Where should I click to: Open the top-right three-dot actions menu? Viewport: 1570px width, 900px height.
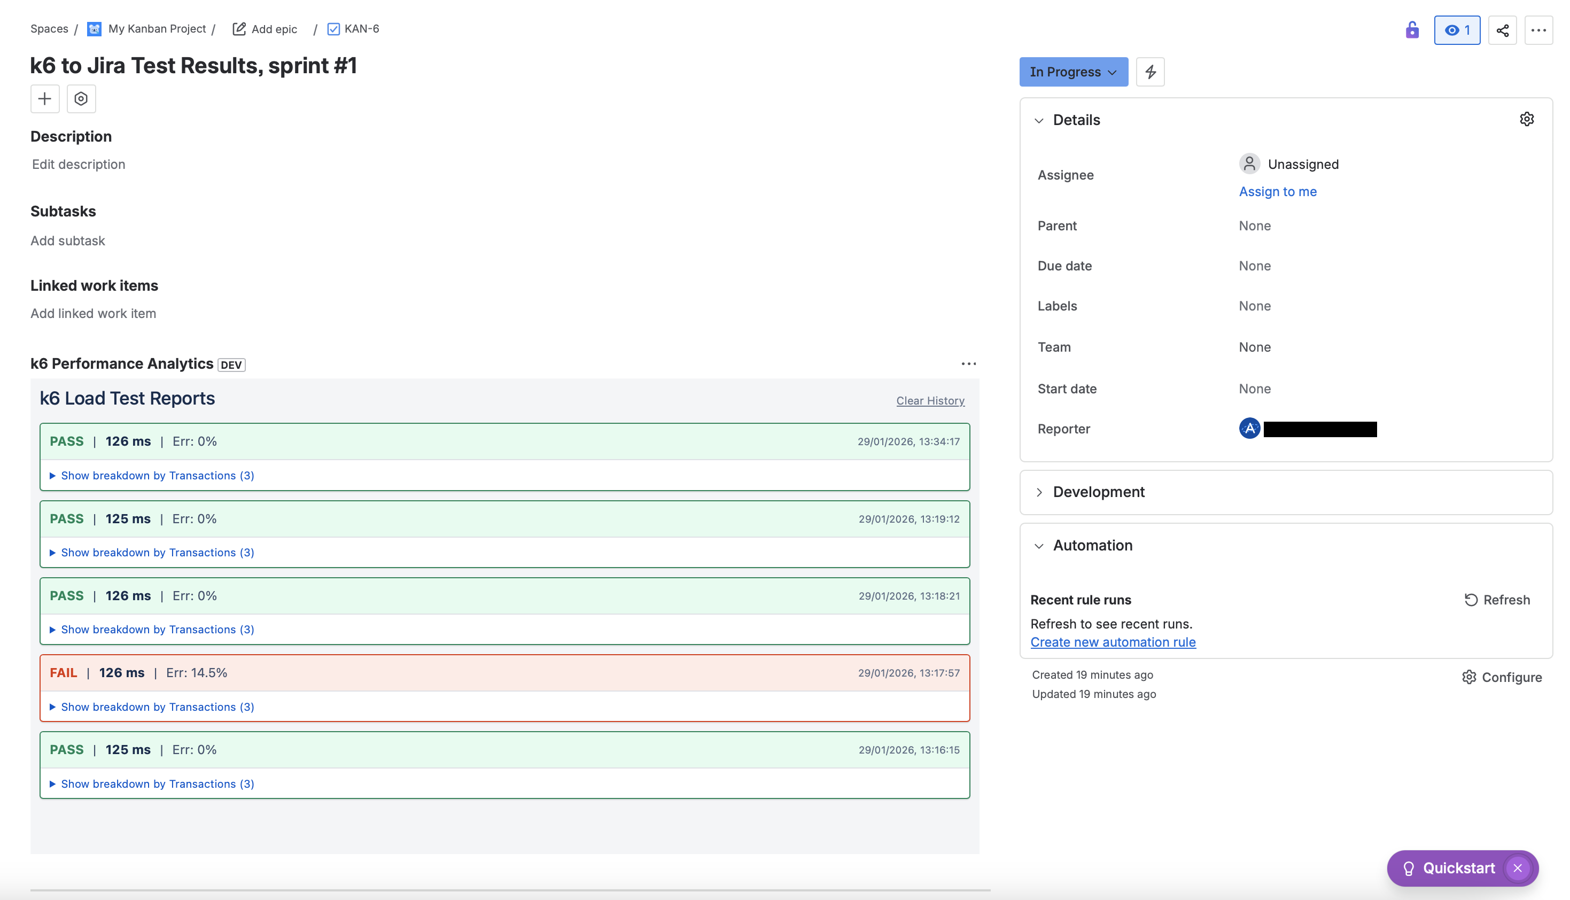(1538, 30)
